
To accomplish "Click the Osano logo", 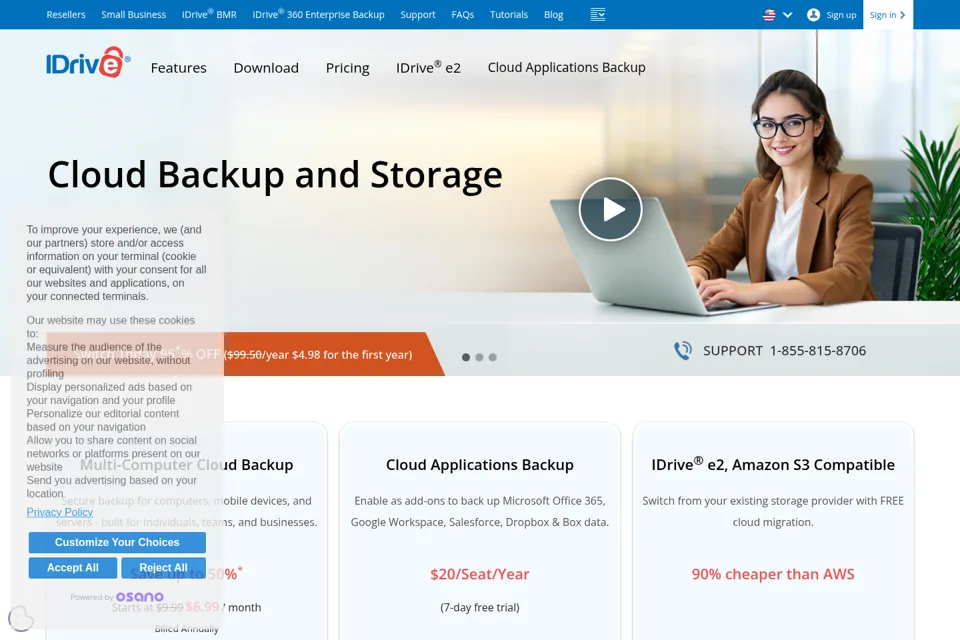I will (140, 597).
